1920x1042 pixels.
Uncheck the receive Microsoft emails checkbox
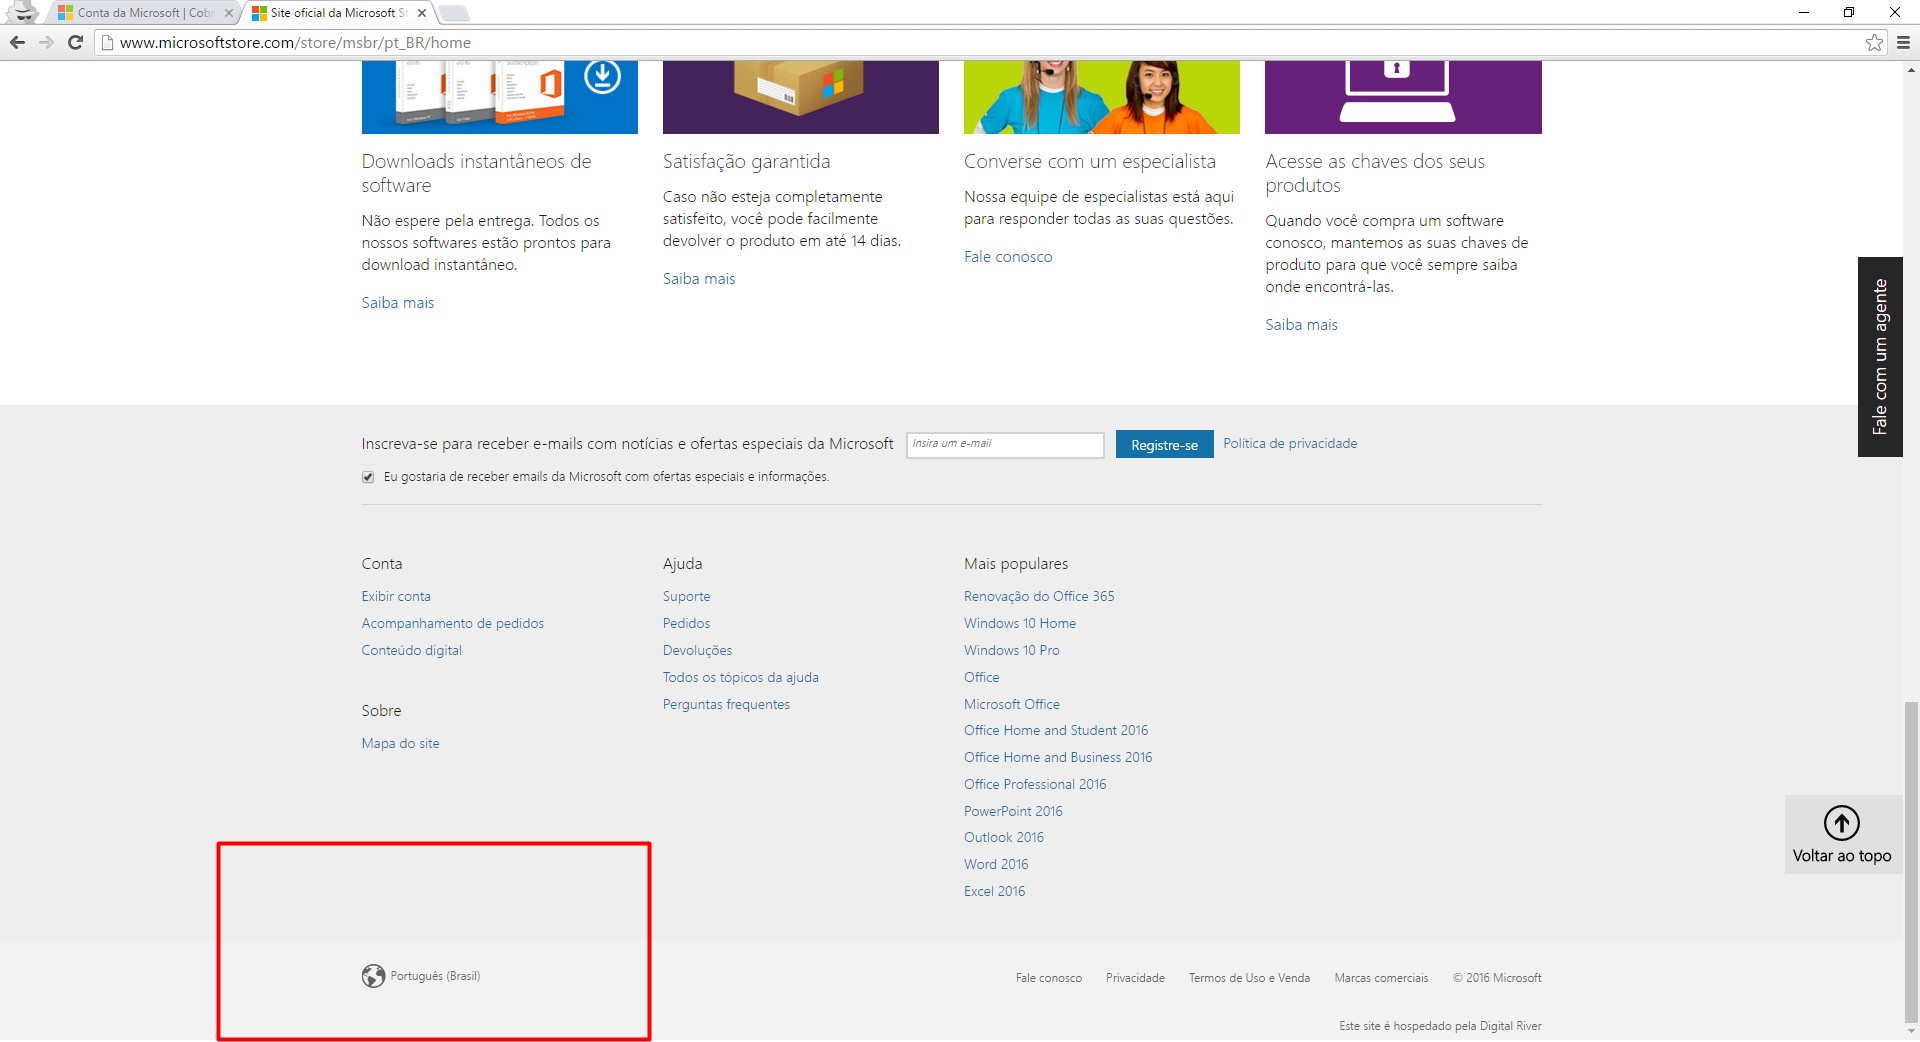point(368,477)
